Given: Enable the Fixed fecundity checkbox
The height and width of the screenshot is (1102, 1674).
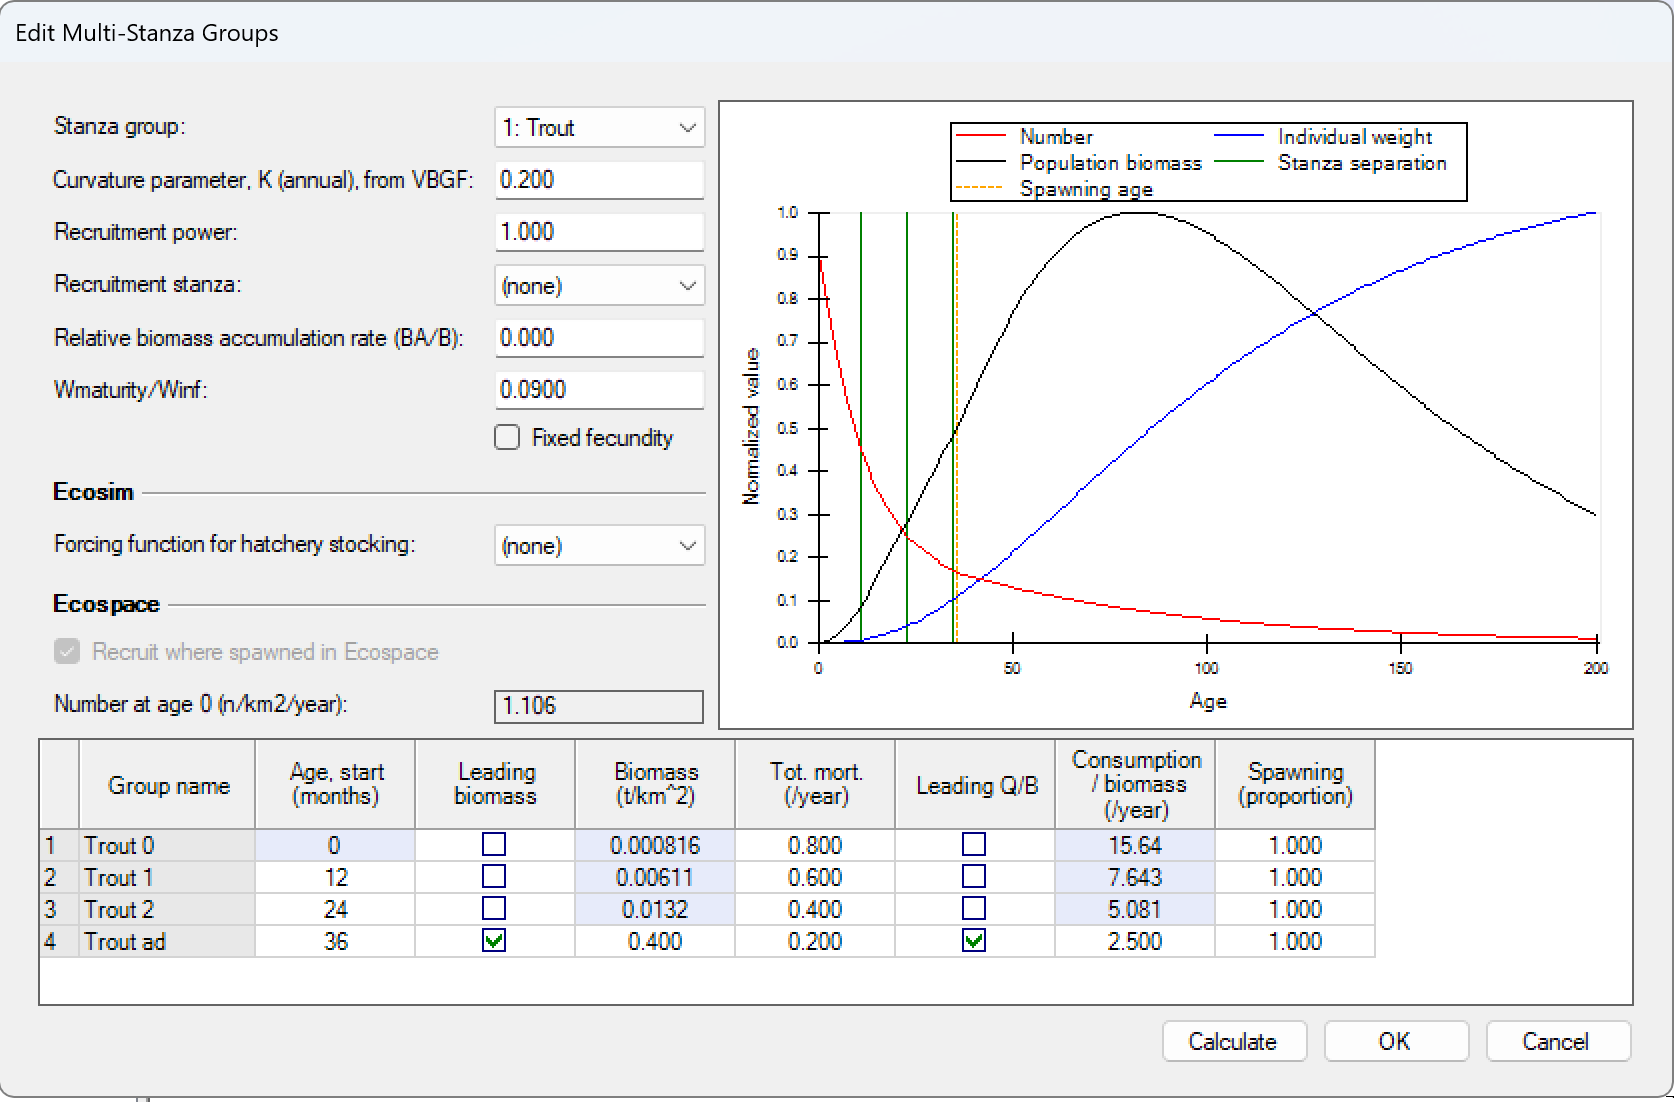Looking at the screenshot, I should click(x=507, y=438).
